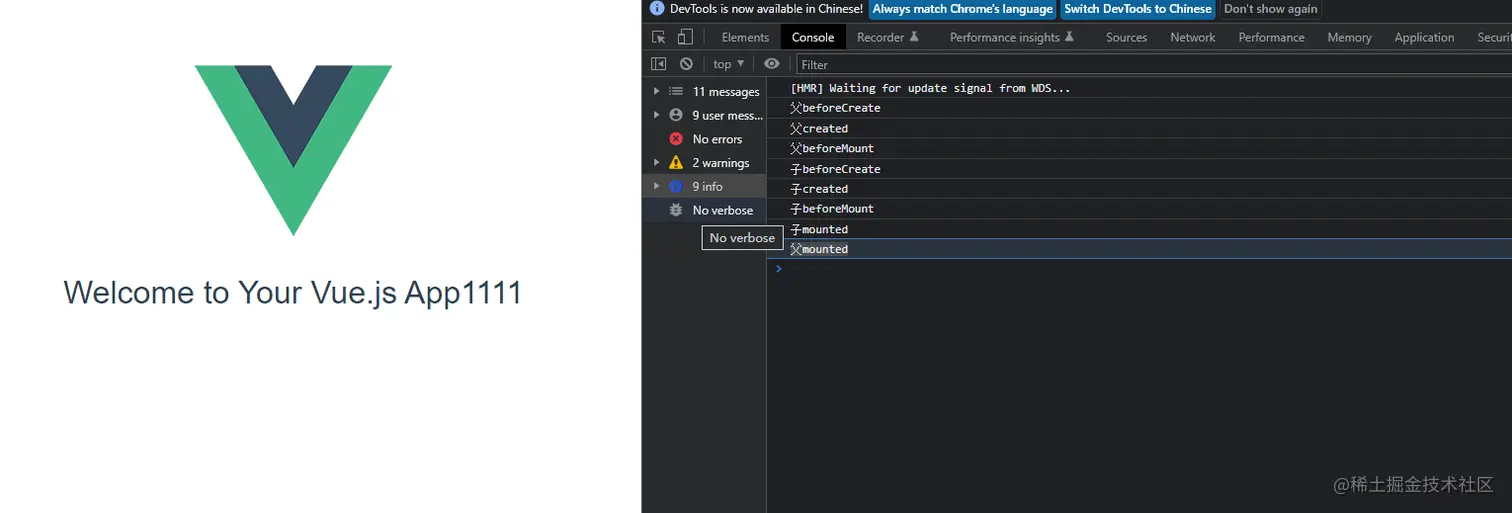This screenshot has width=1512, height=513.
Task: Click the Welcome to Your Vue.js App1111 heading
Action: (293, 293)
